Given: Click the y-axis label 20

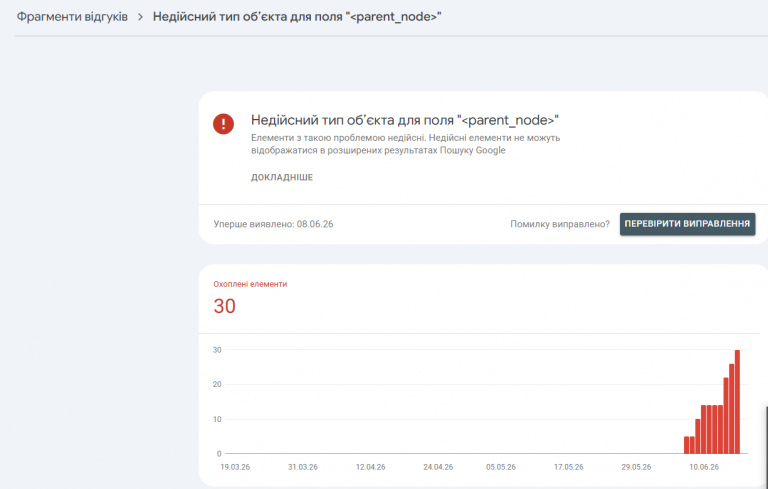Looking at the screenshot, I should point(217,385).
